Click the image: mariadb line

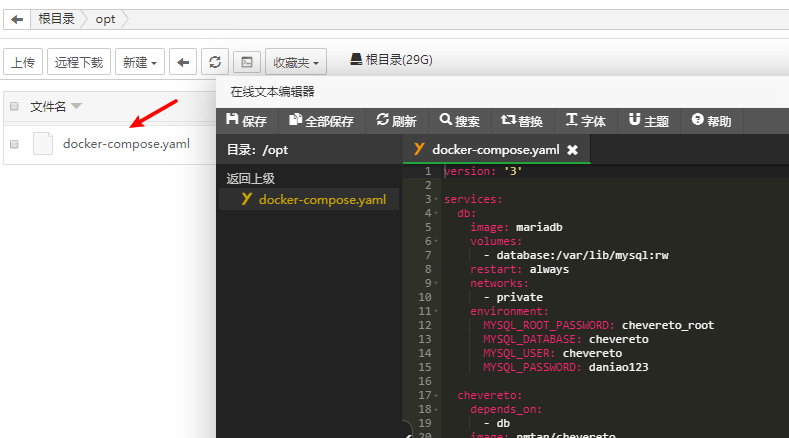[516, 228]
